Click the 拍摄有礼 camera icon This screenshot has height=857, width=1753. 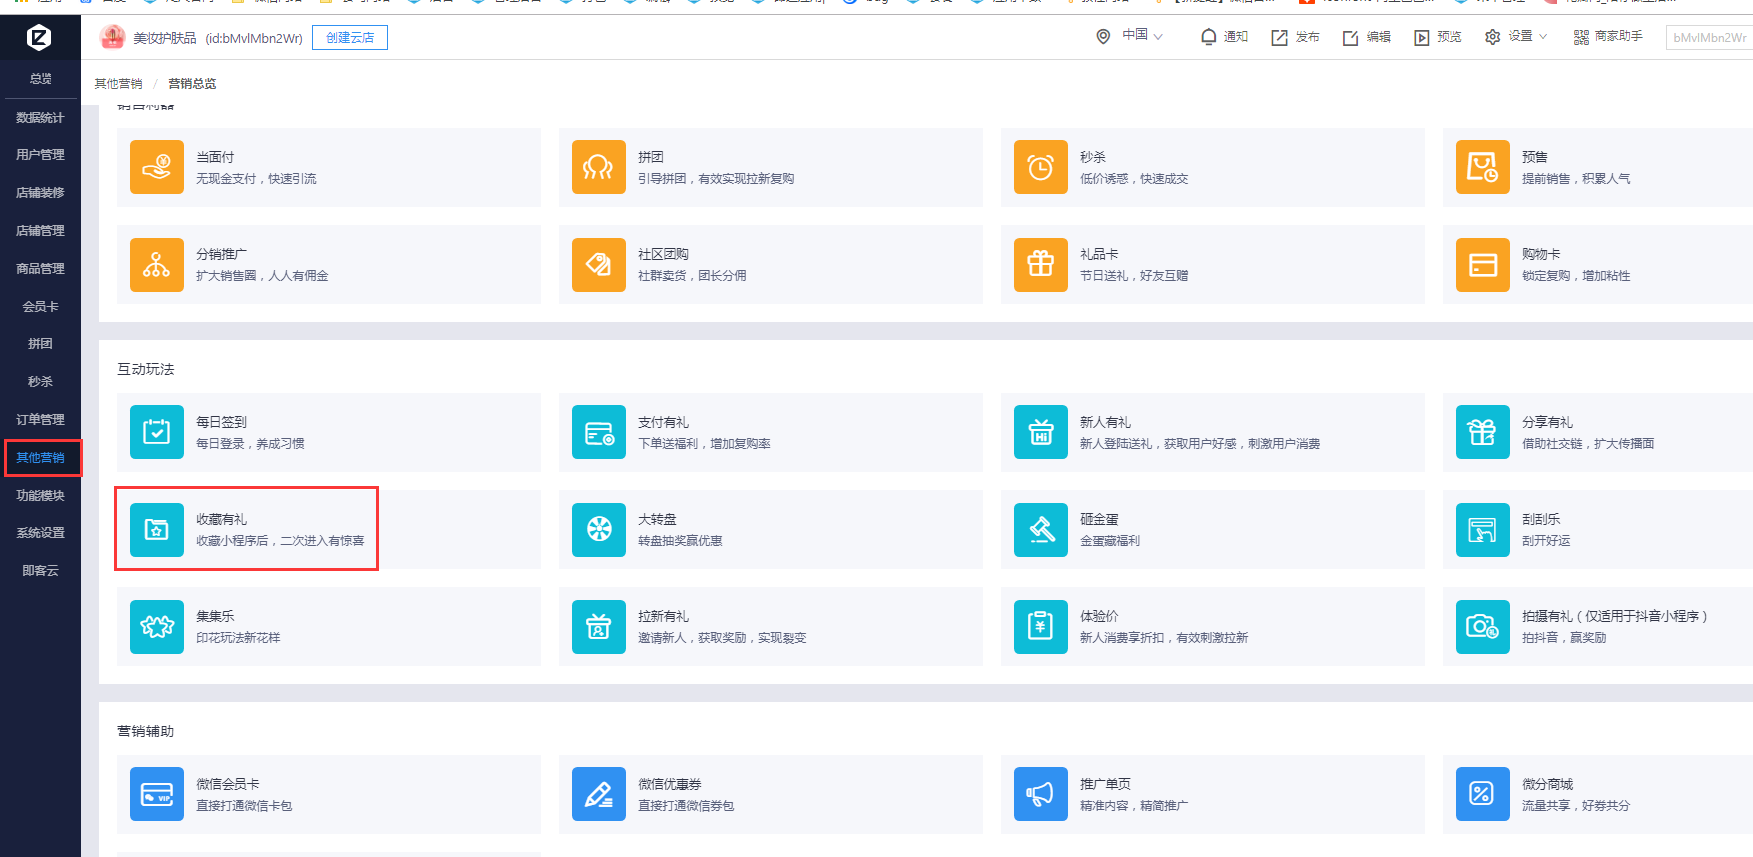pyautogui.click(x=1483, y=627)
